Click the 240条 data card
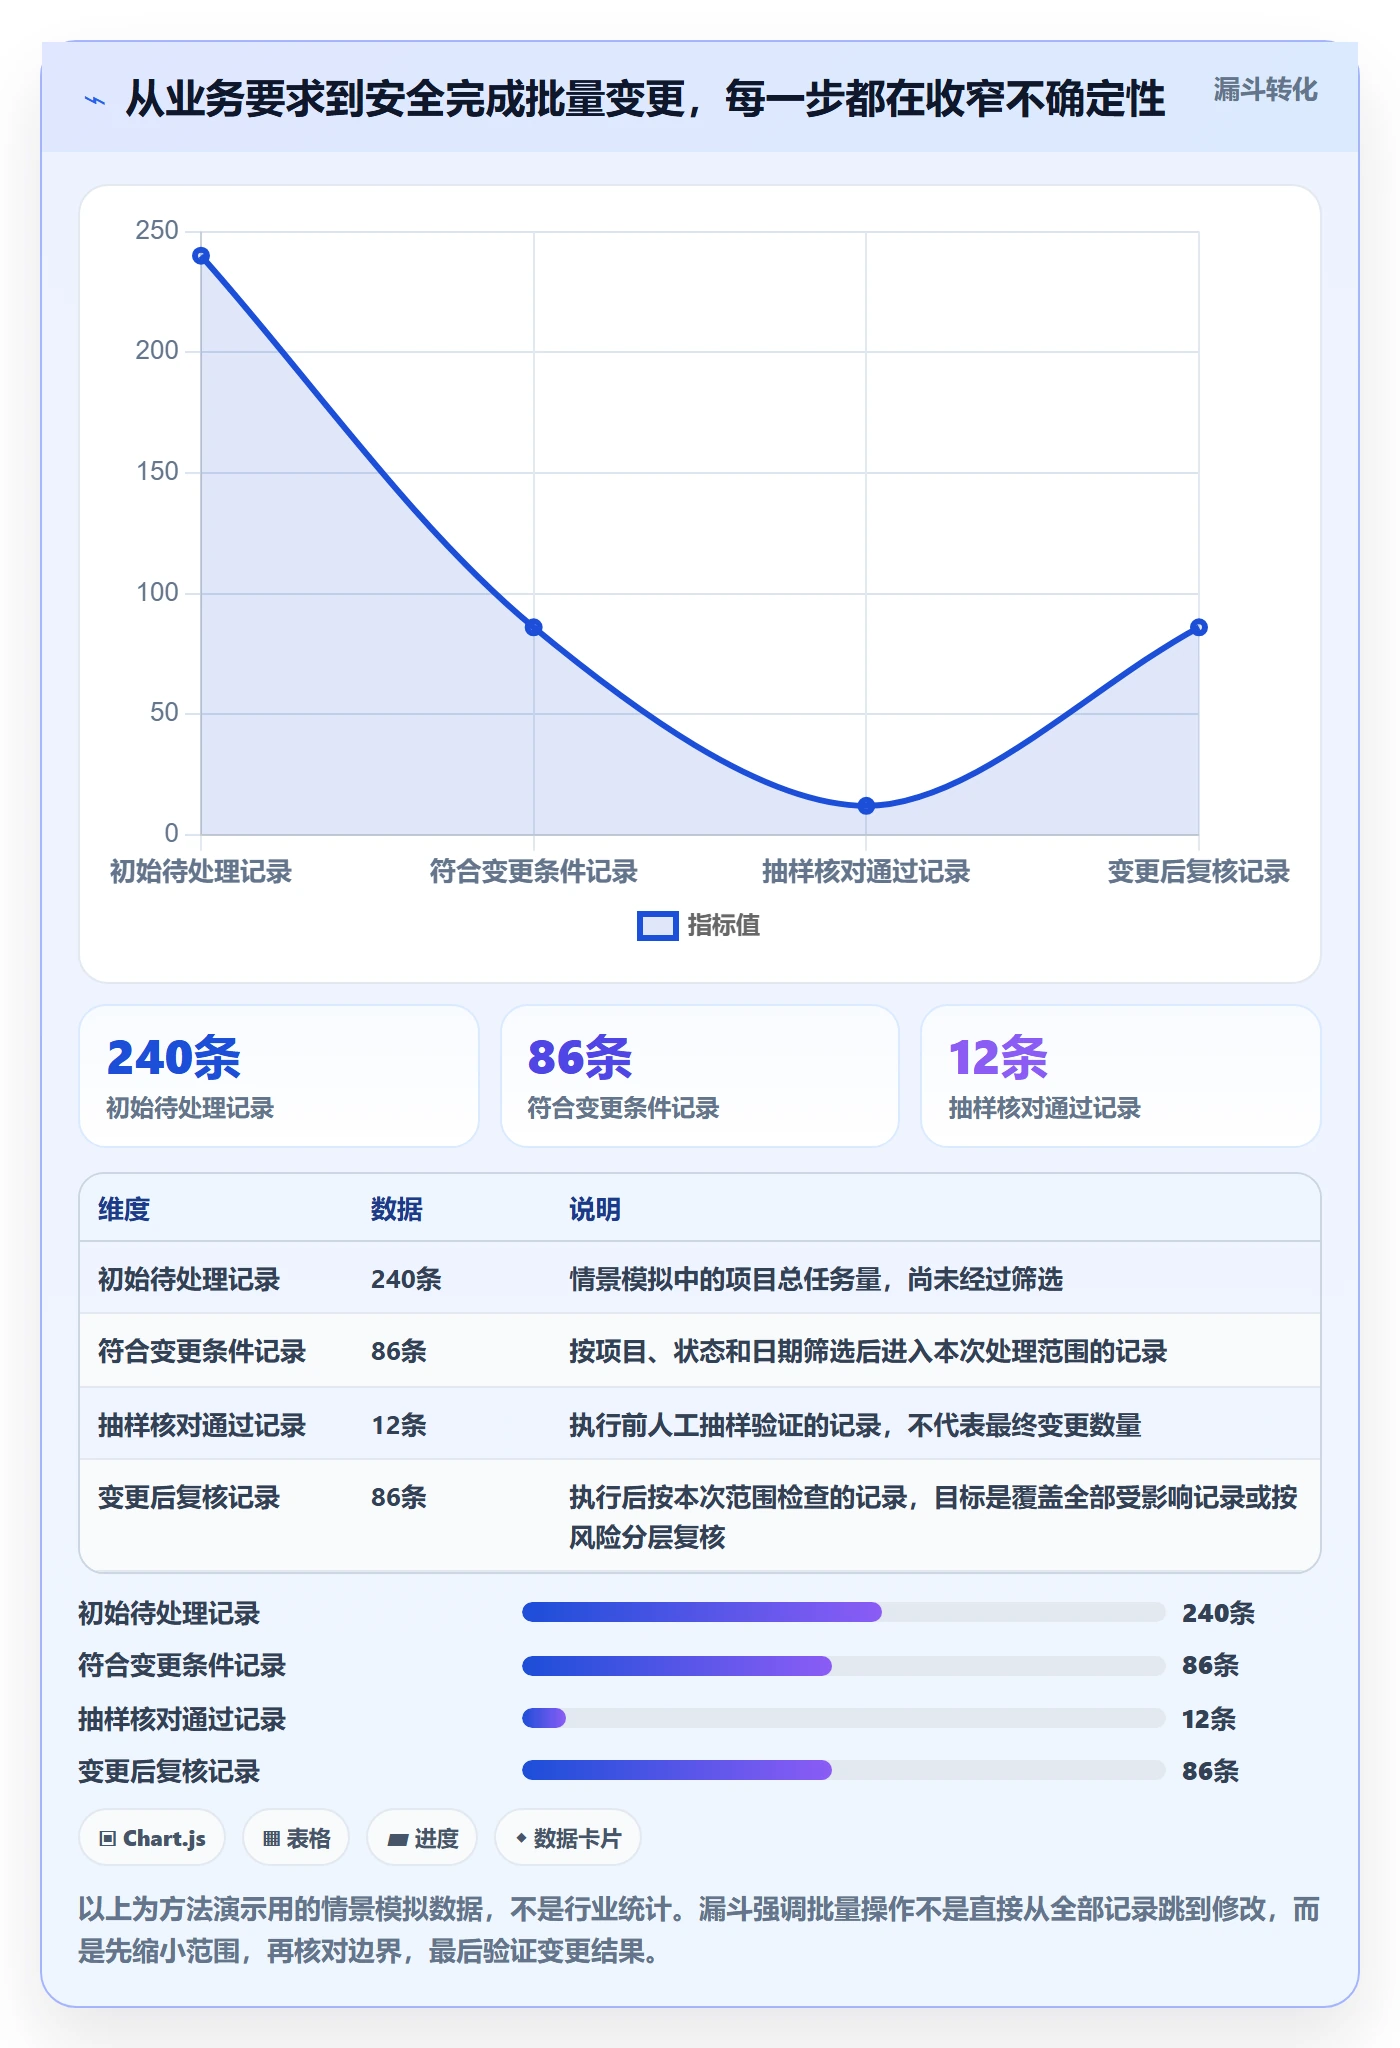Image resolution: width=1400 pixels, height=2048 pixels. [279, 1076]
